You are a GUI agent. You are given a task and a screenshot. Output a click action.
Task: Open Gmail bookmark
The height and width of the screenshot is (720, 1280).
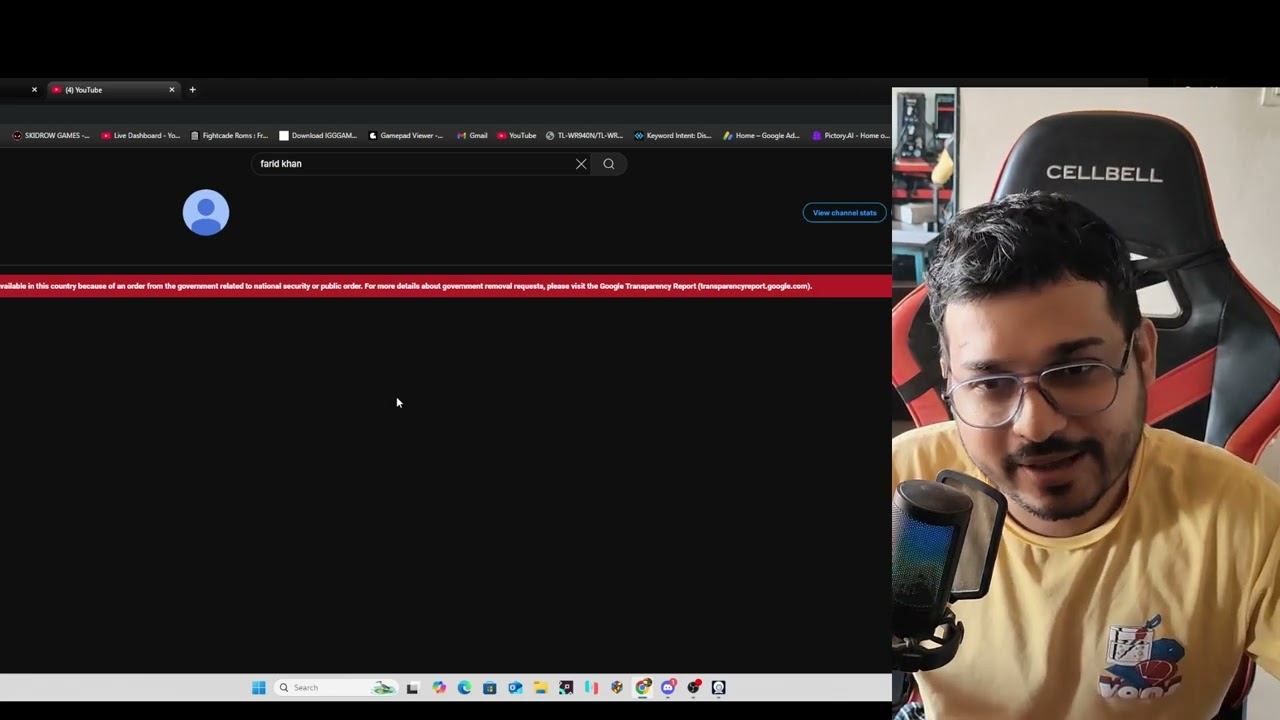[472, 135]
